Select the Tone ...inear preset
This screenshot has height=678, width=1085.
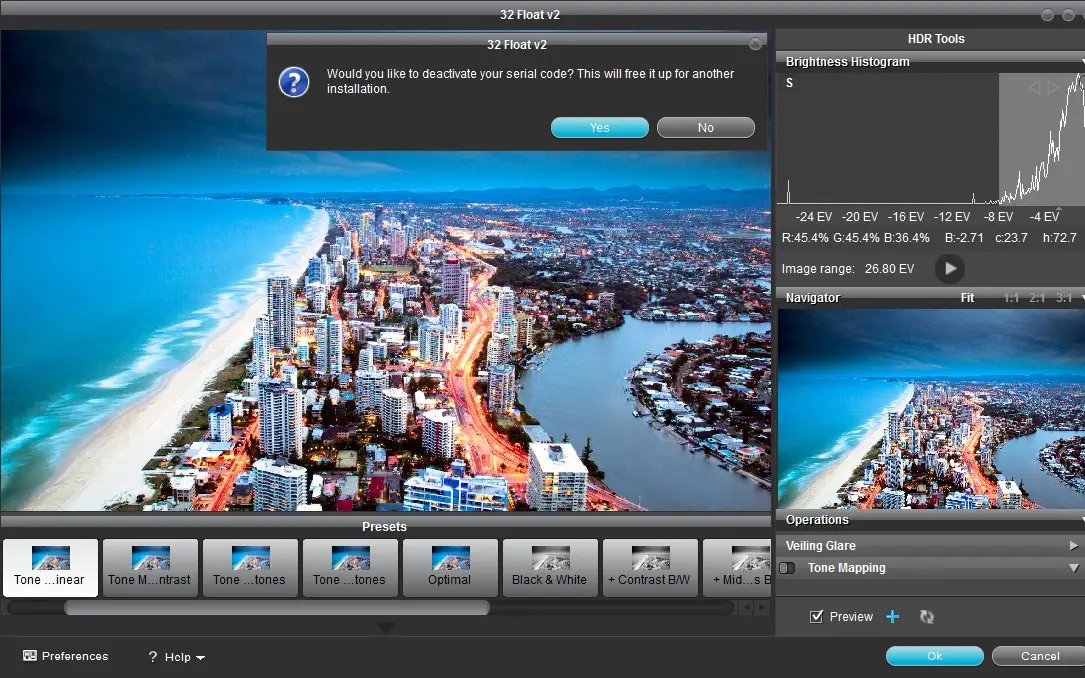coord(50,568)
